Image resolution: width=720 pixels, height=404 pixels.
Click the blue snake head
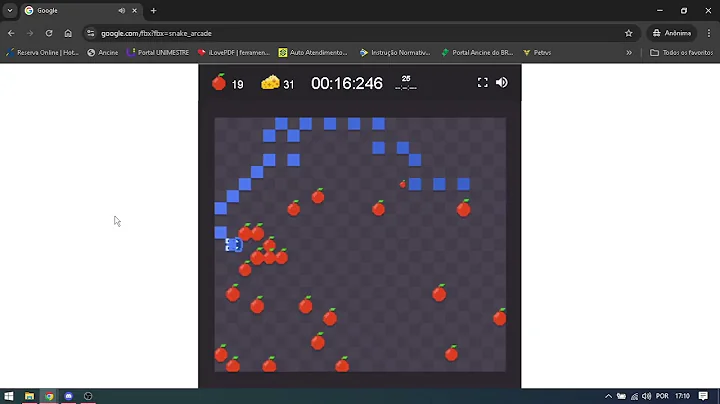[233, 245]
